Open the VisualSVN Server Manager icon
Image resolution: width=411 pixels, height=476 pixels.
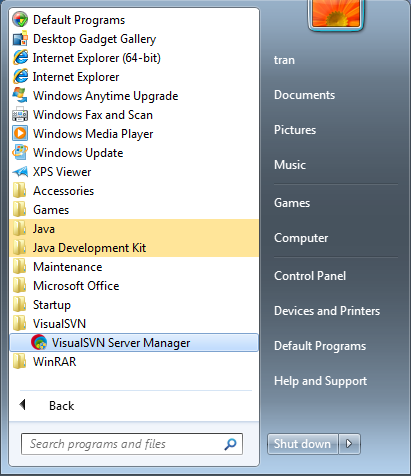[39, 342]
